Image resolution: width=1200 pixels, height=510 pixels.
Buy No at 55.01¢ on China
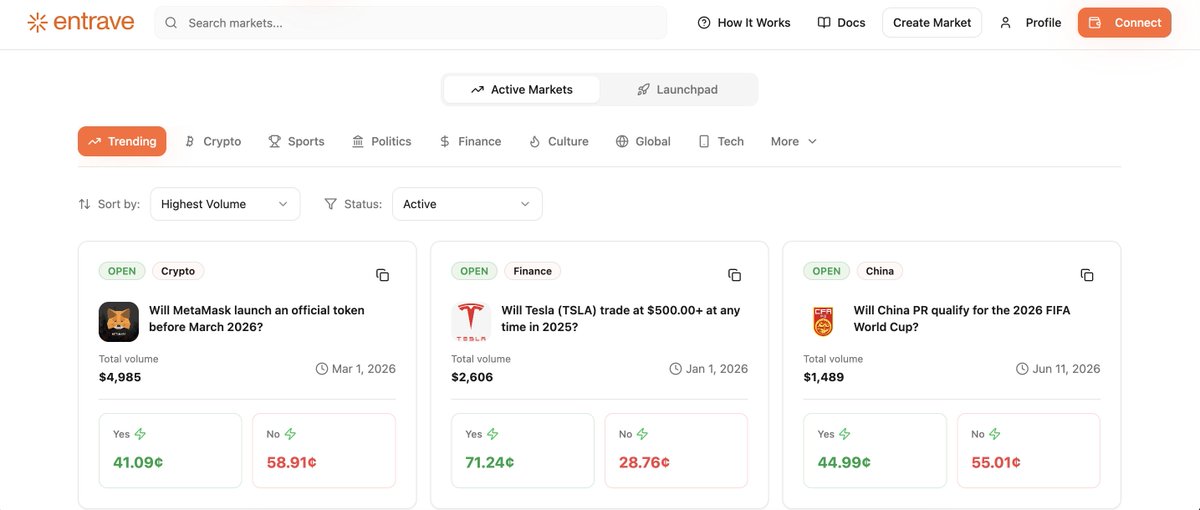click(1029, 450)
